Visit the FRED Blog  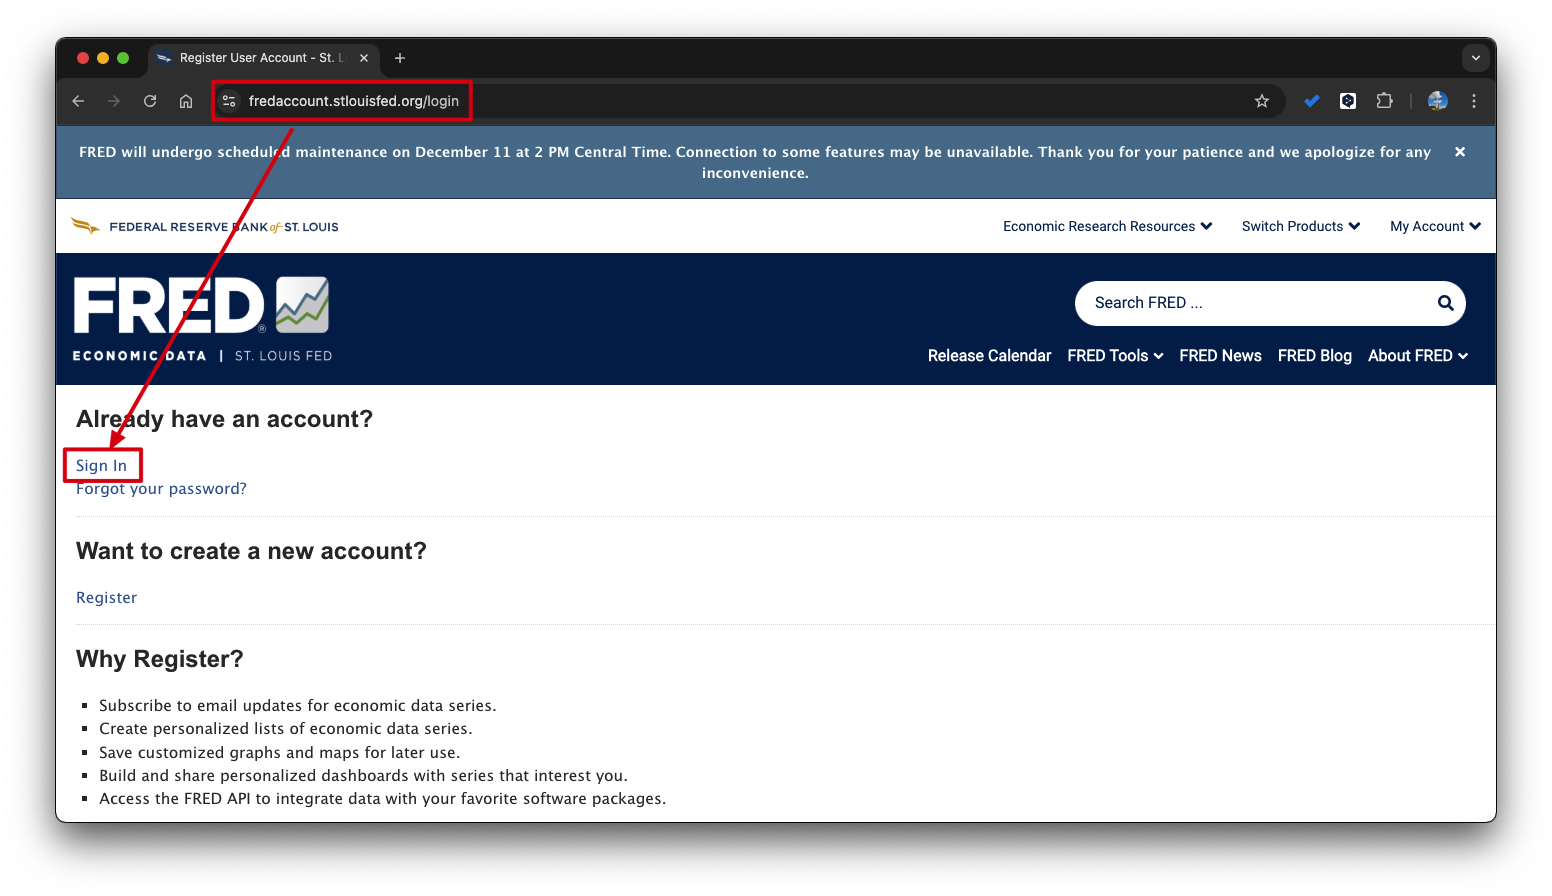[1314, 356]
